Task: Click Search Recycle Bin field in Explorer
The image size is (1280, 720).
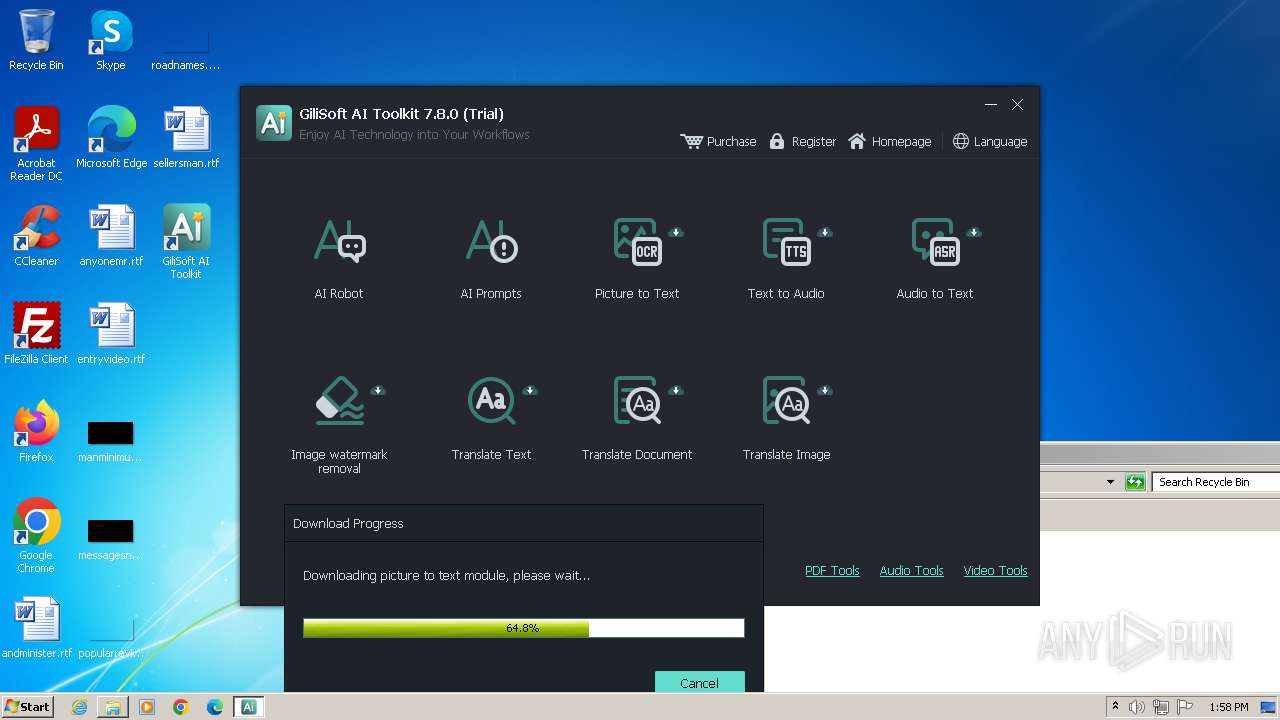Action: click(1216, 482)
